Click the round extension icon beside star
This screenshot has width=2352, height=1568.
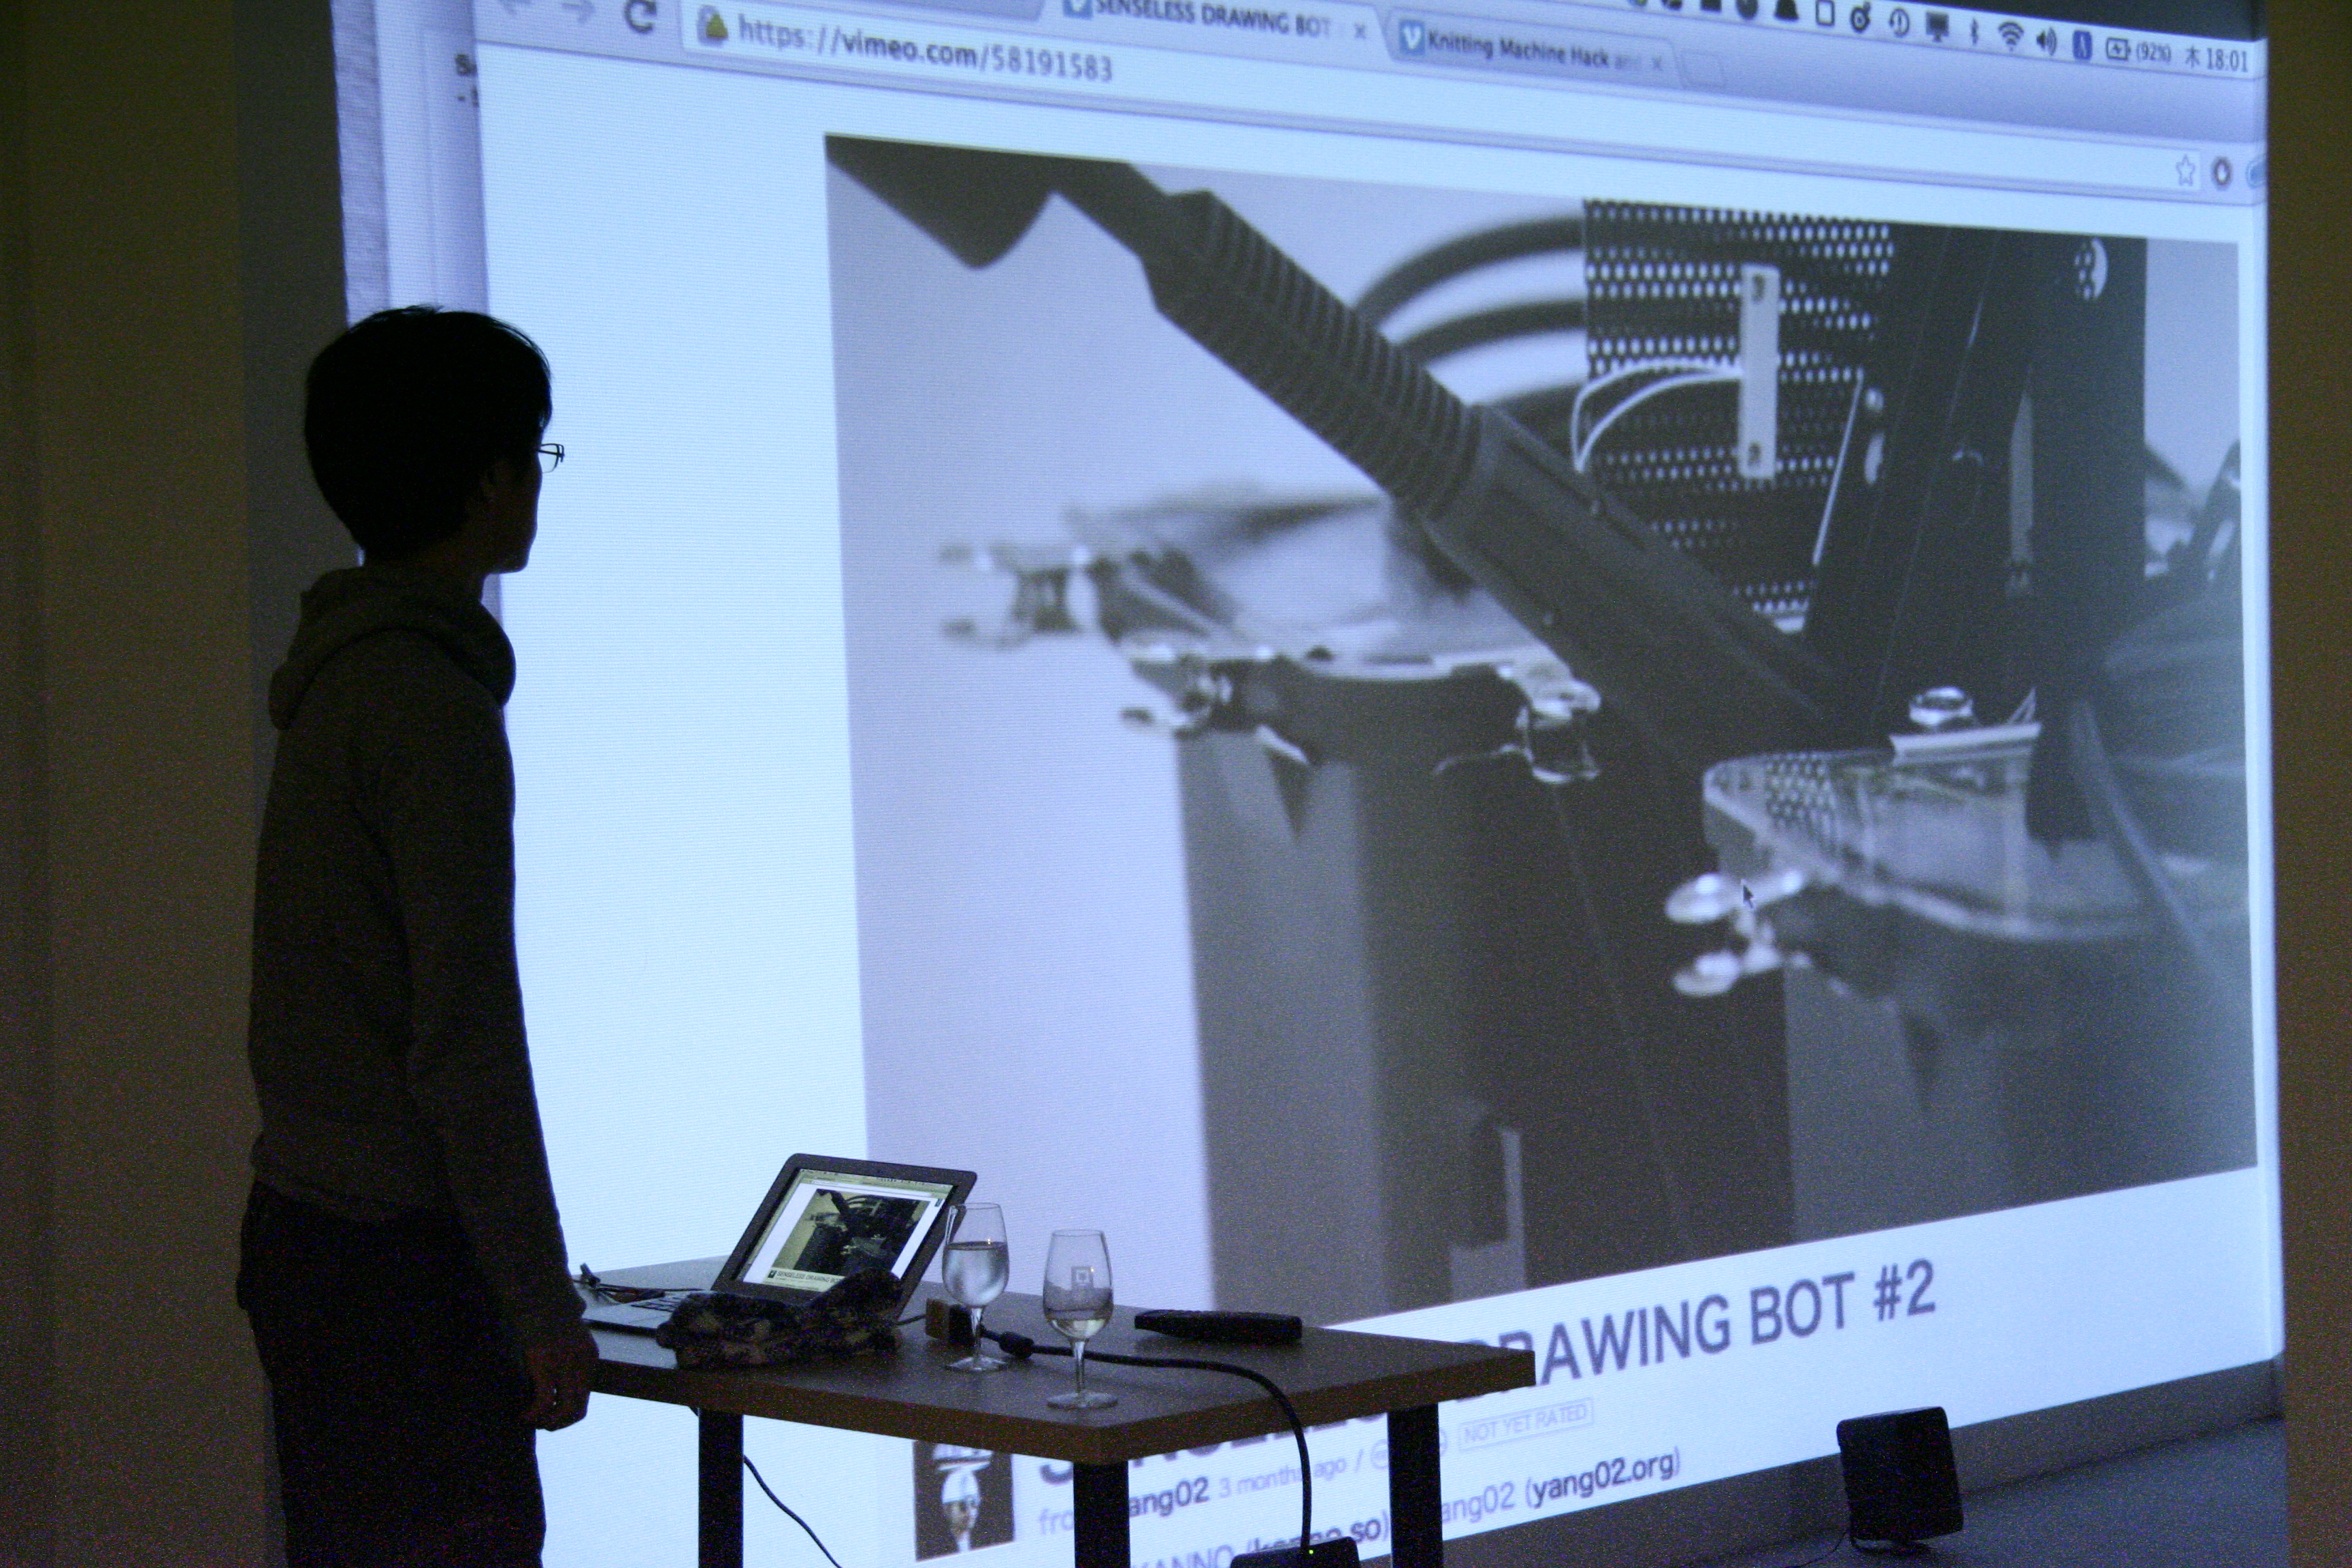2222,174
